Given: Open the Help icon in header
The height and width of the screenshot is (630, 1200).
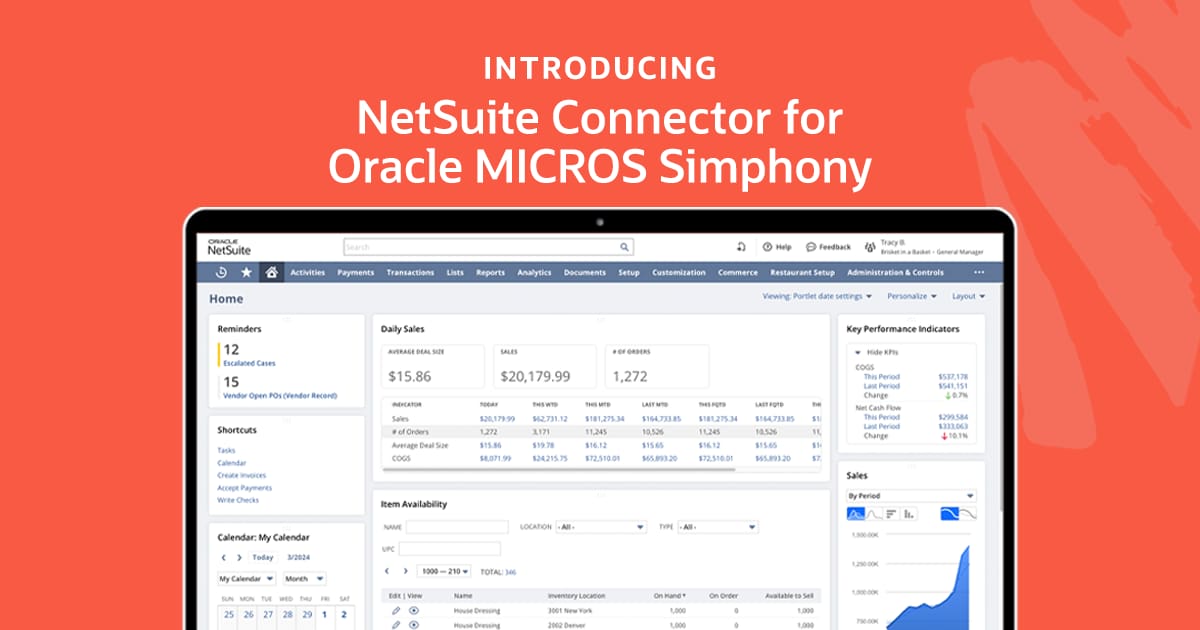Looking at the screenshot, I should [x=767, y=247].
